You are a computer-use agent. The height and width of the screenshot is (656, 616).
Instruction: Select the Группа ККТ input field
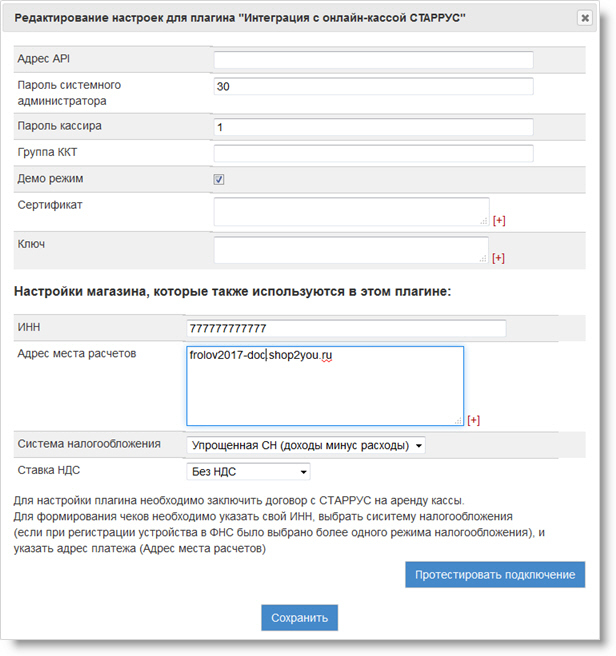(x=373, y=153)
